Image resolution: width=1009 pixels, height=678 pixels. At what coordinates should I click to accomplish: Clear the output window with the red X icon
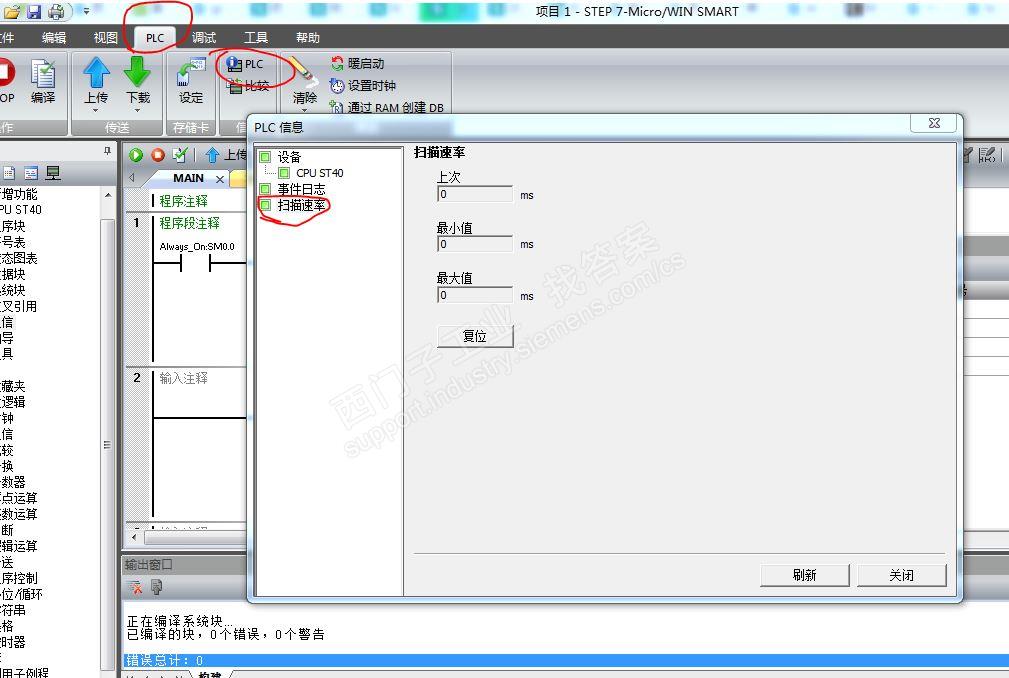click(x=136, y=587)
